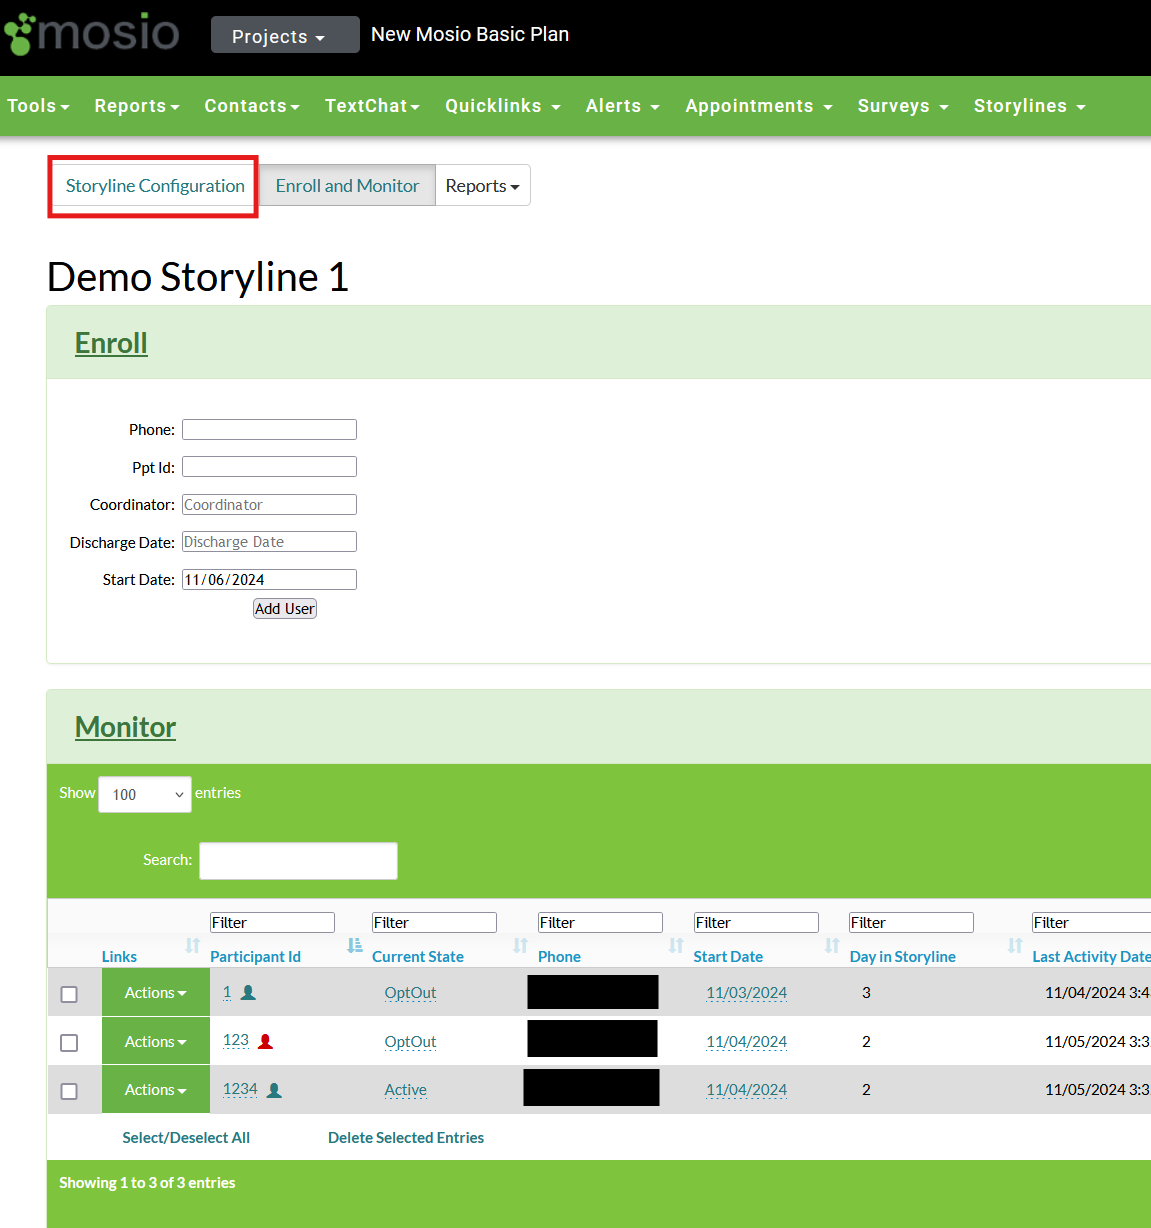Click Select/Deselect All link
The height and width of the screenshot is (1228, 1151).
pos(186,1138)
